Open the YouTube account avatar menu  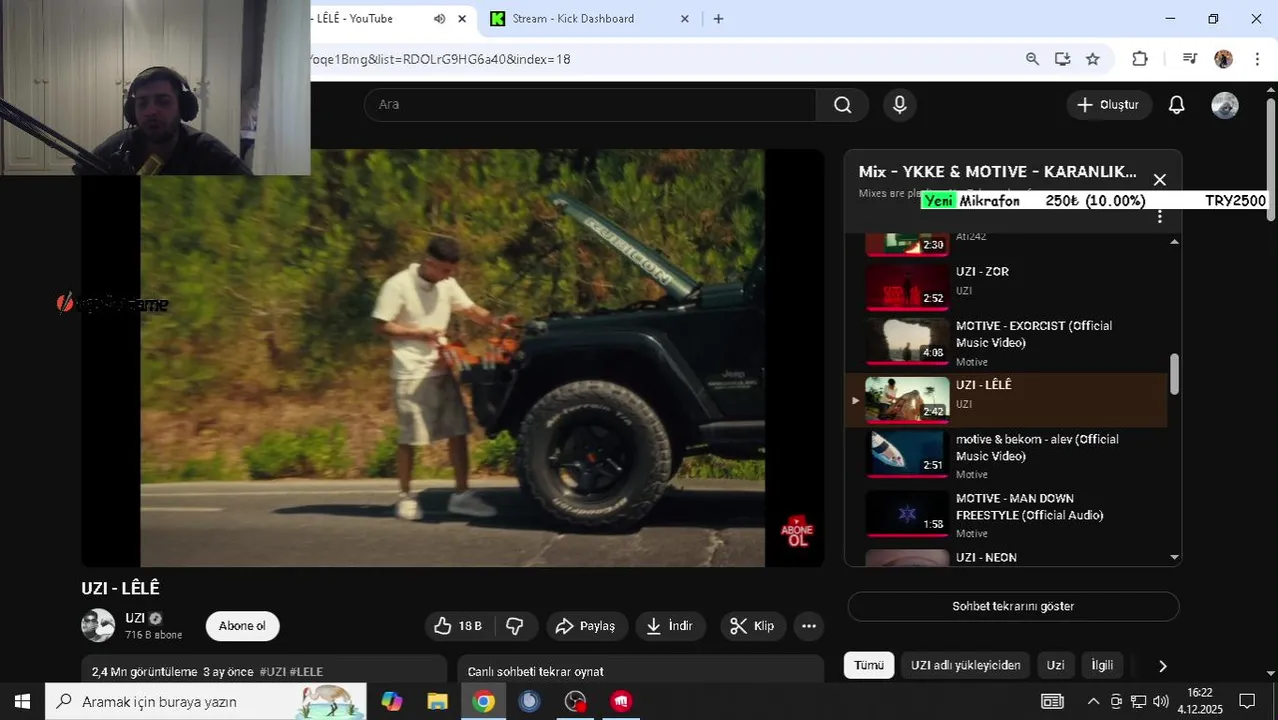point(1225,105)
